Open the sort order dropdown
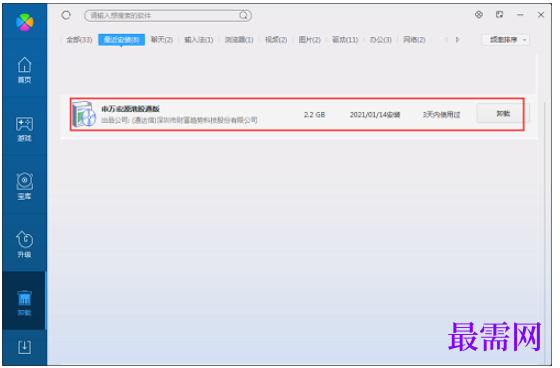Image resolution: width=560 pixels, height=368 pixels. tap(505, 40)
